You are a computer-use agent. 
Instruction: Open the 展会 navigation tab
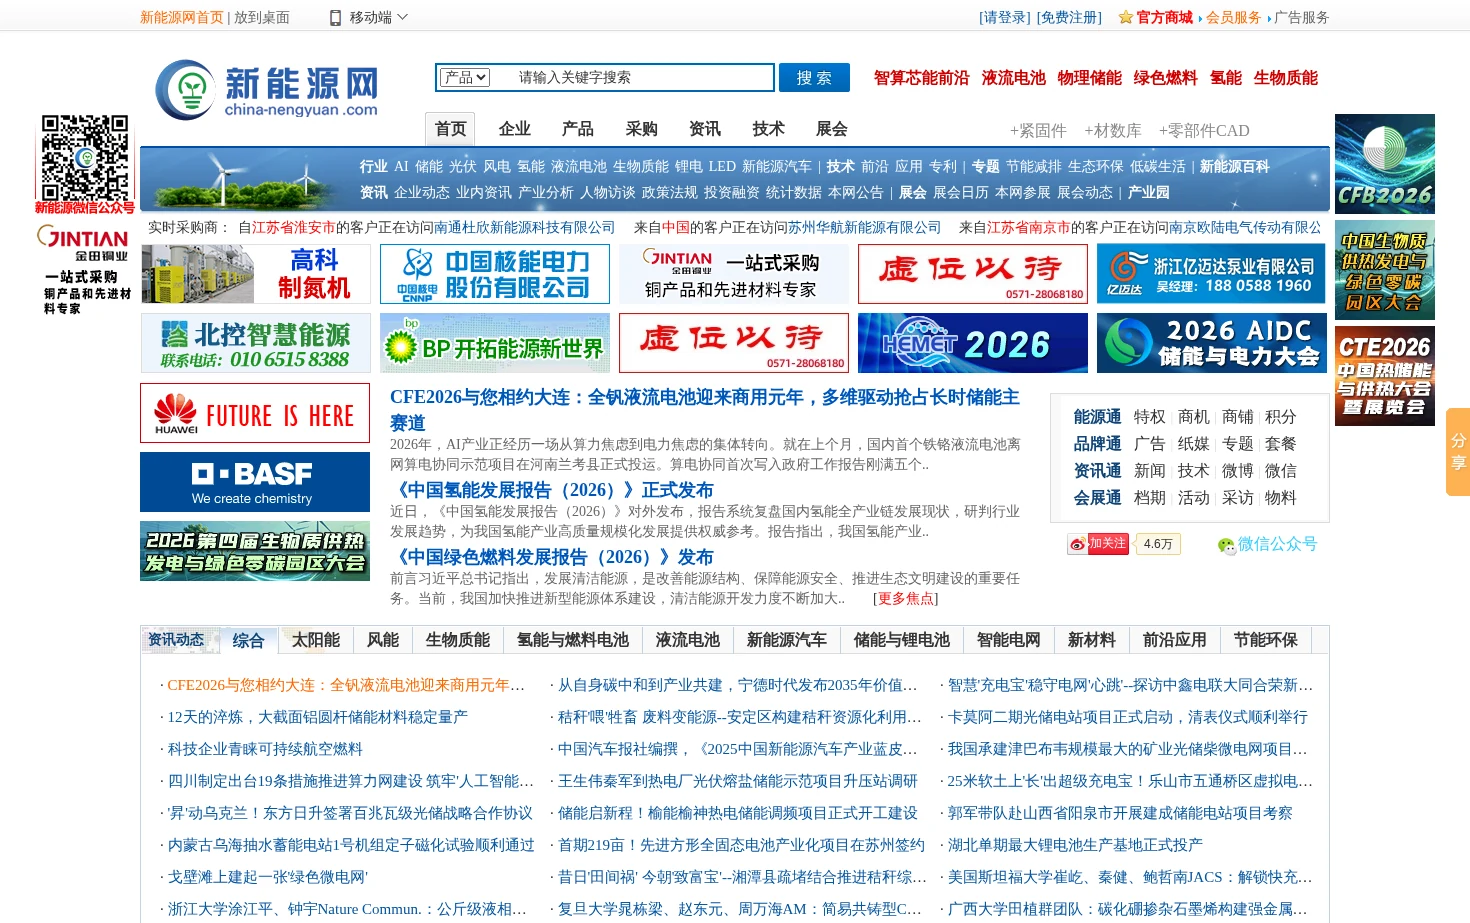pos(832,128)
